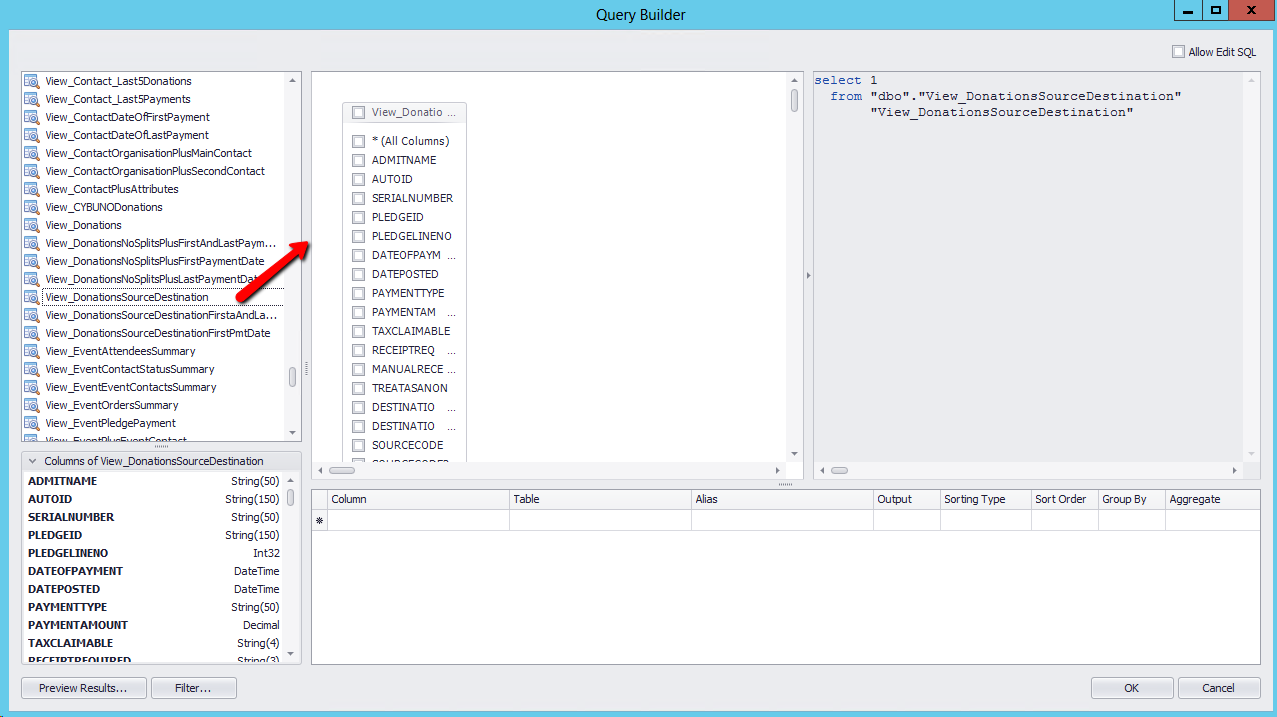Click the View_EventAttendeesSummary view icon

[x=31, y=351]
